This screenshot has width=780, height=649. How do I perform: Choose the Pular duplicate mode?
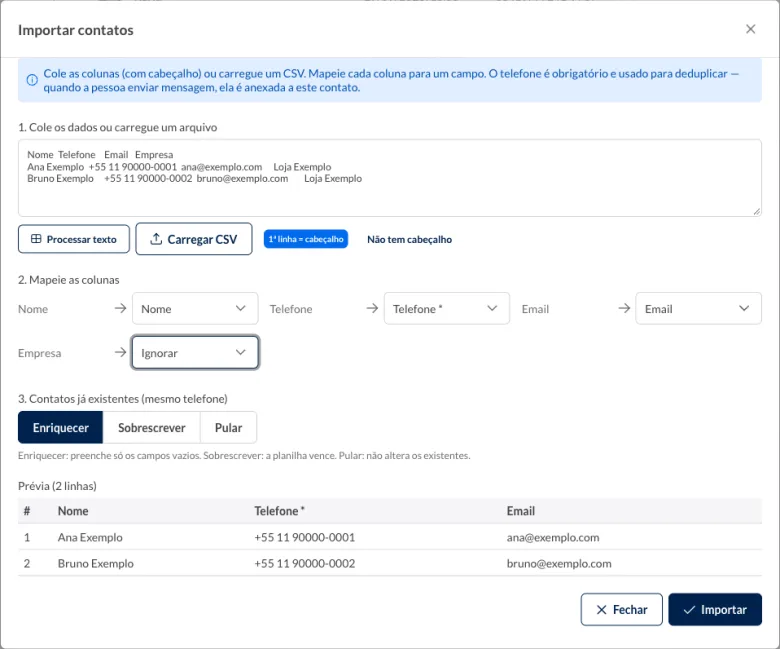coord(228,427)
